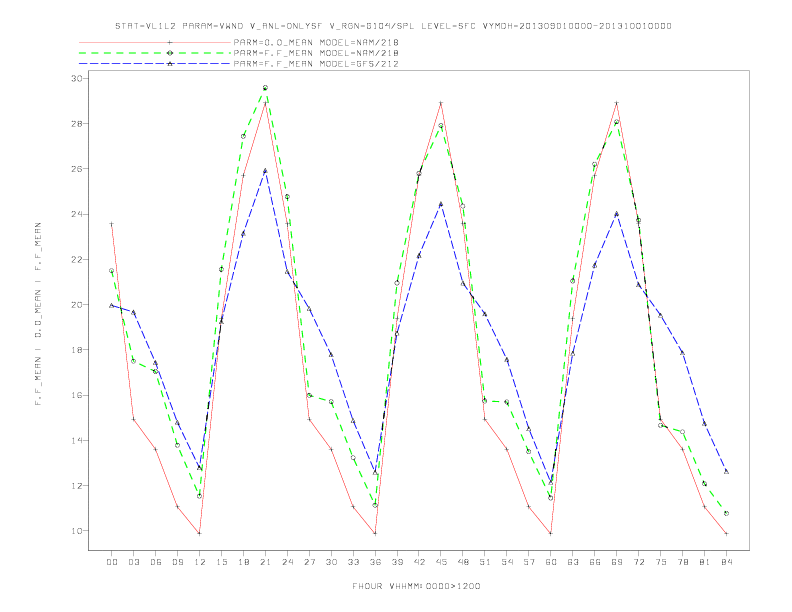Click x-axis tick label 72
Image resolution: width=792 pixels, height=612 pixels.
coord(638,562)
